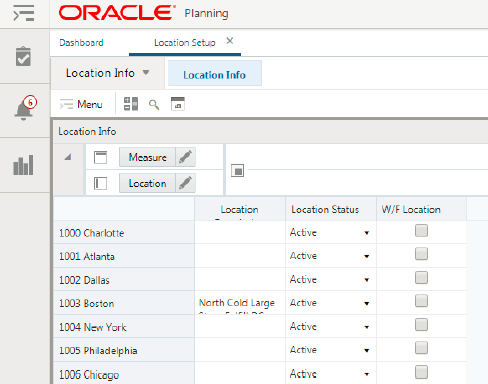Click the row axis icon beside Location

[100, 183]
